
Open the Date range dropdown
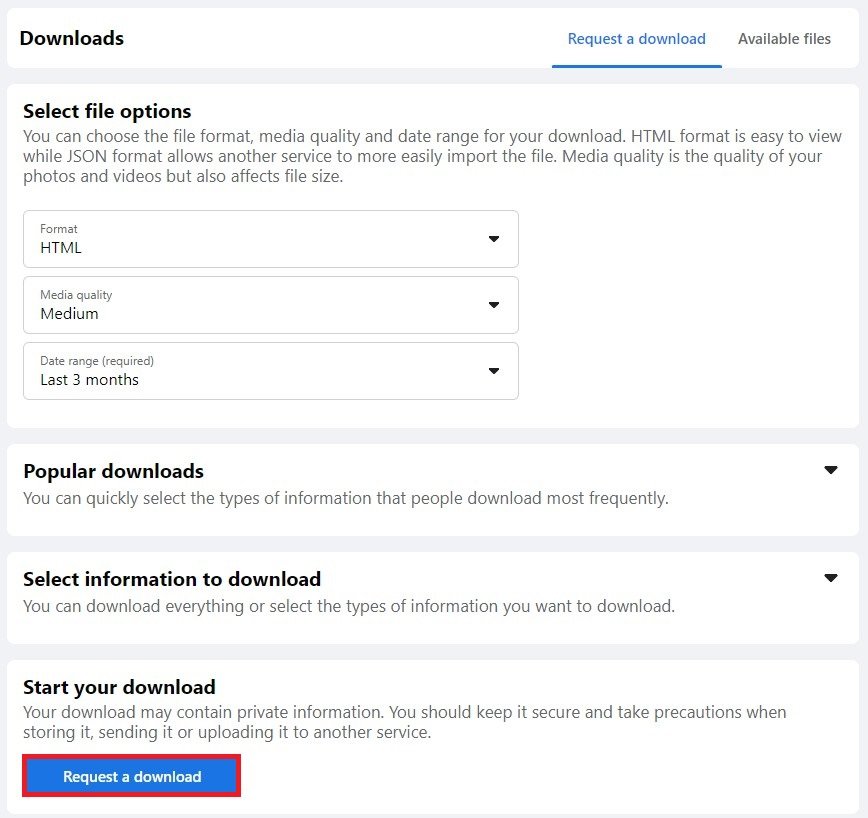(x=270, y=371)
